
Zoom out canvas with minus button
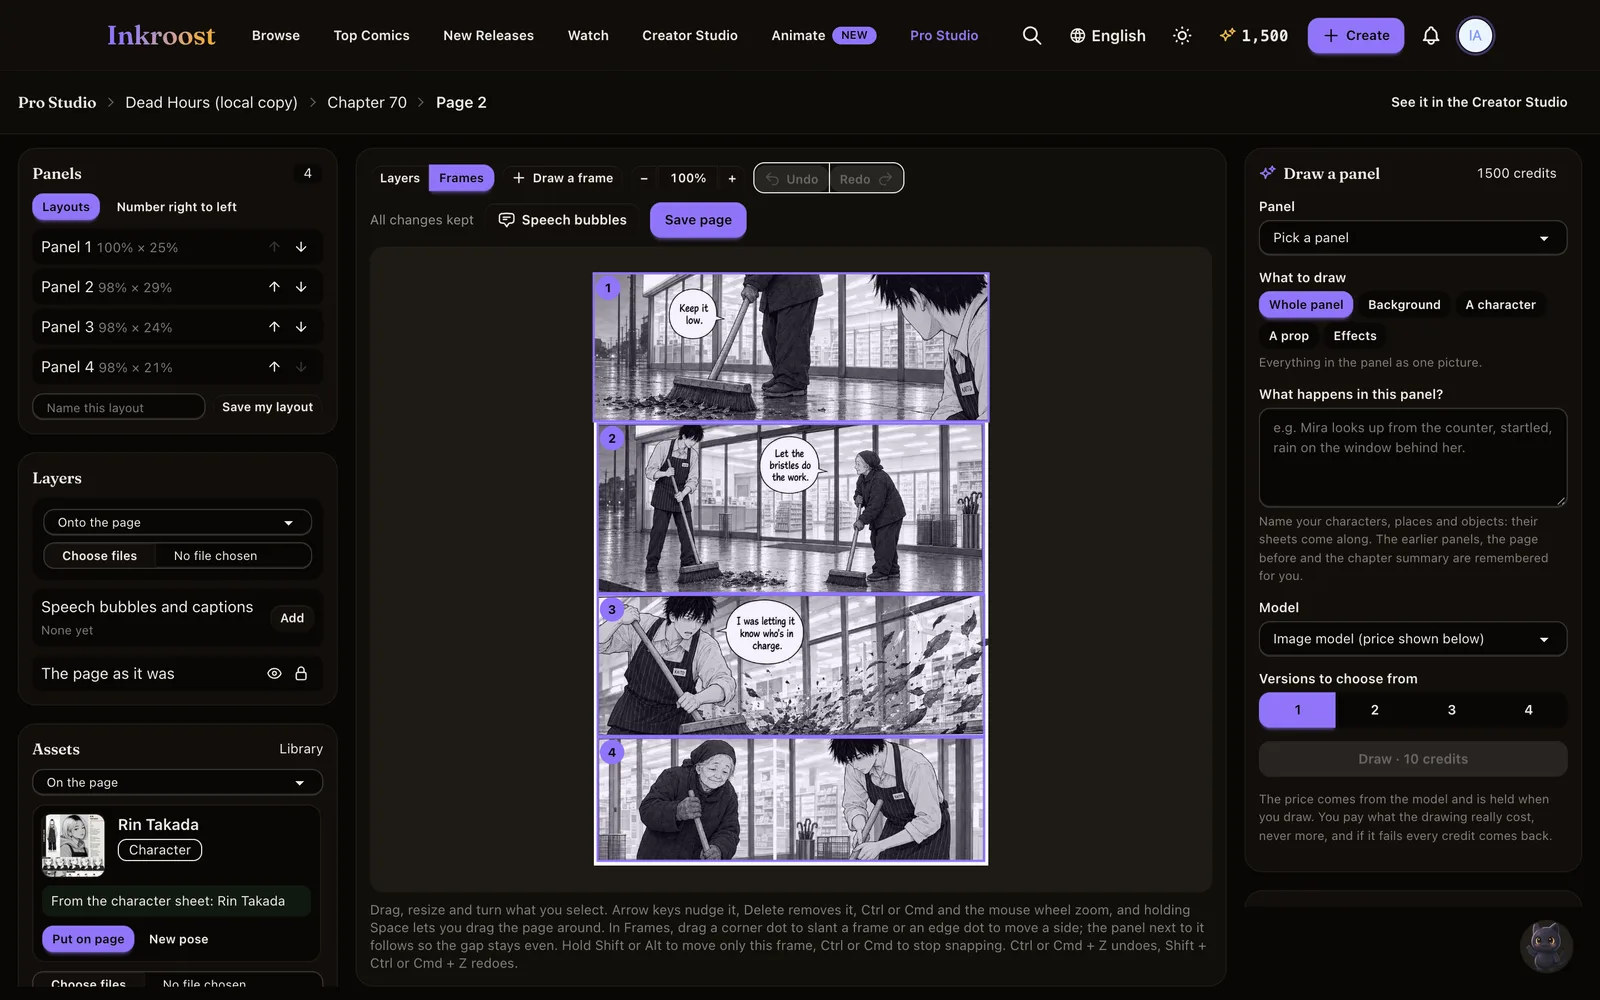click(x=644, y=178)
